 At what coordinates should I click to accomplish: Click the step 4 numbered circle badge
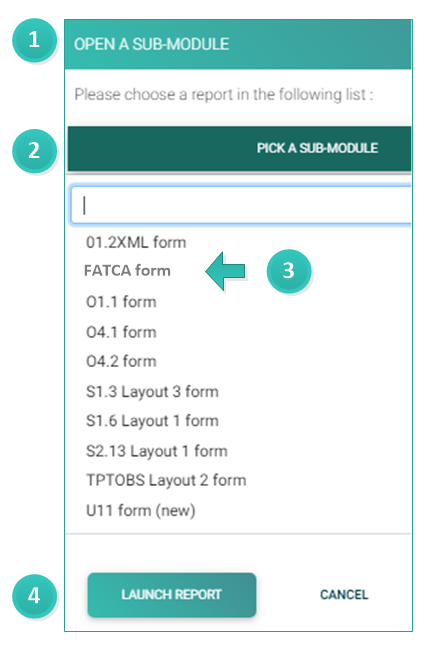pyautogui.click(x=34, y=596)
